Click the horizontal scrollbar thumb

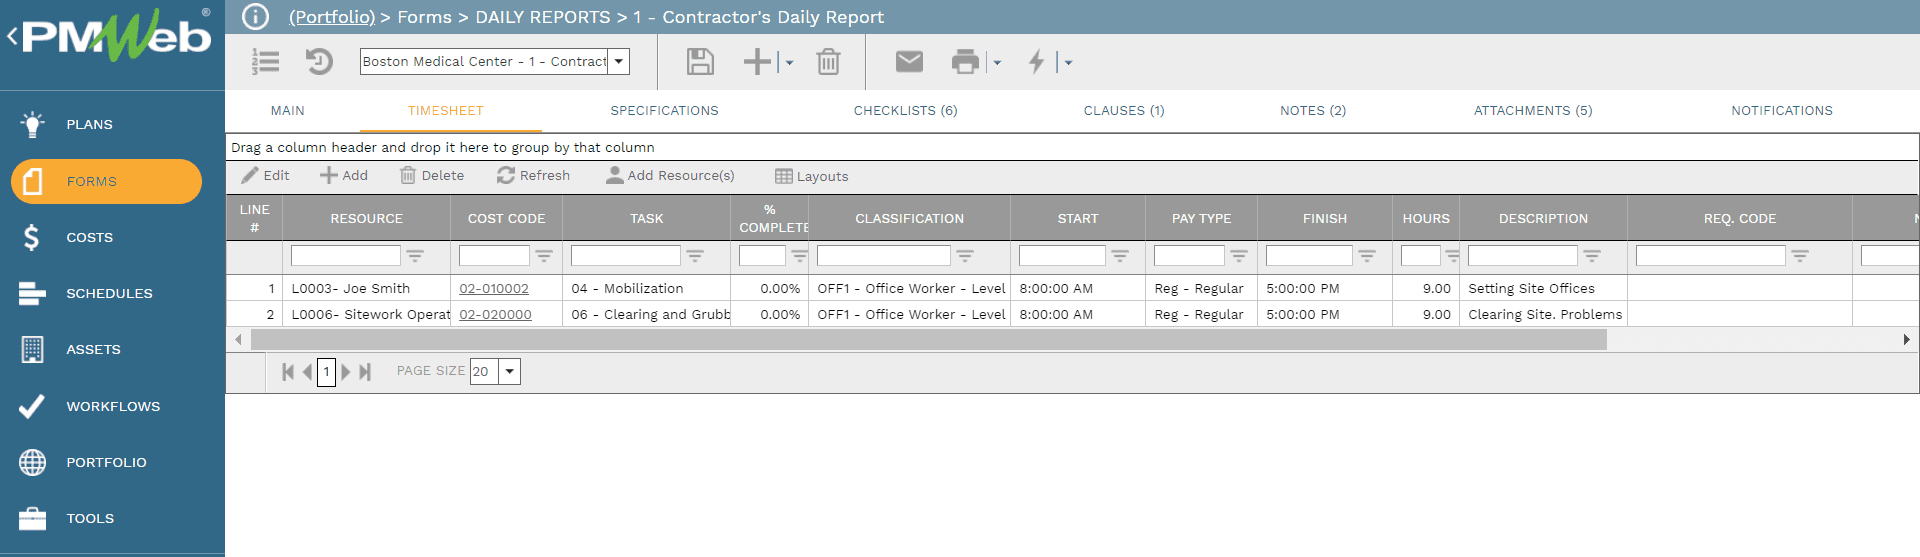928,340
